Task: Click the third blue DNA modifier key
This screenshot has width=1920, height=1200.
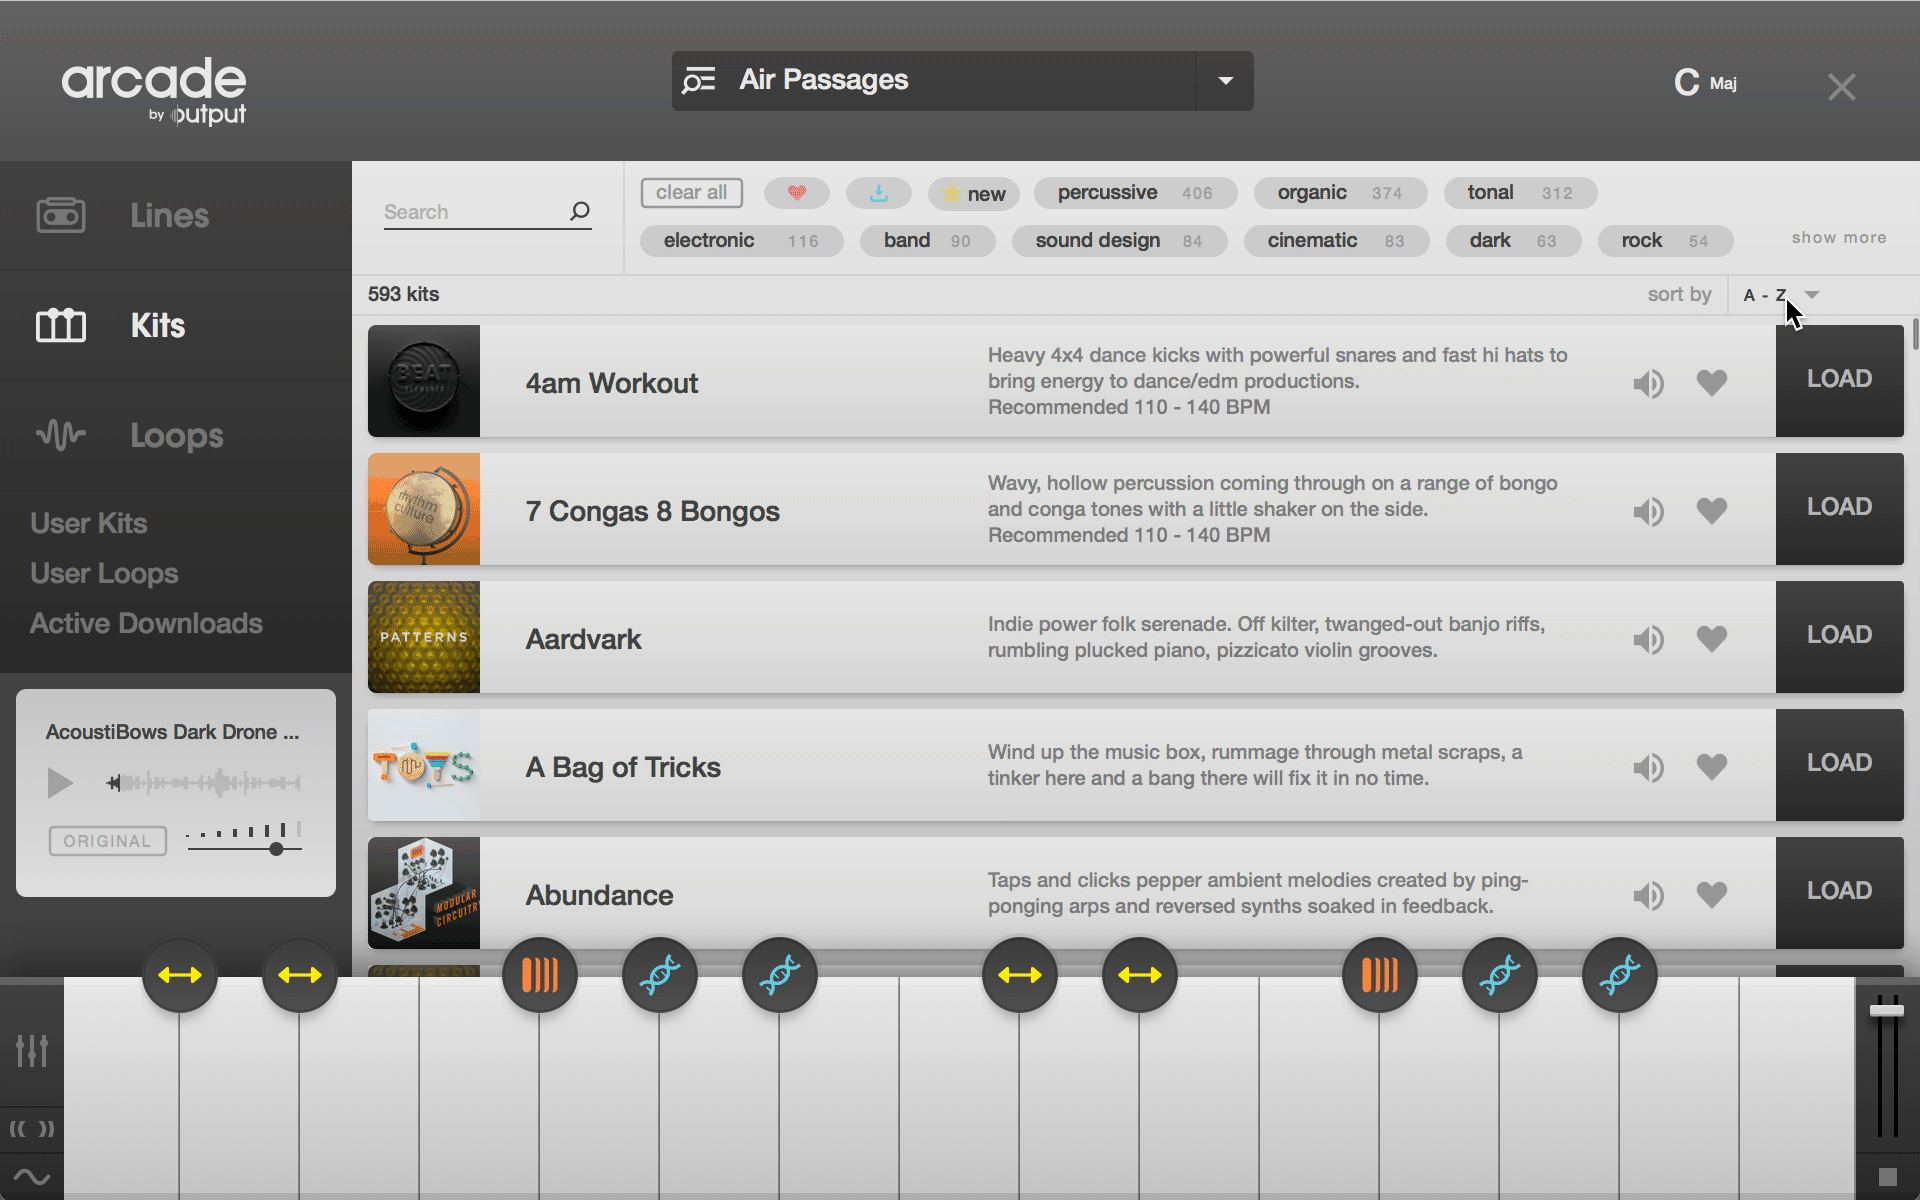Action: [x=1500, y=975]
